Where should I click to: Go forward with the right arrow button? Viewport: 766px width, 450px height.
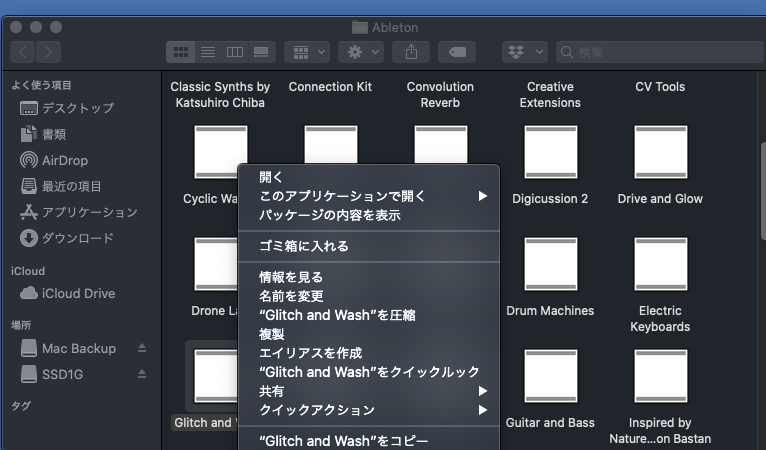pyautogui.click(x=48, y=52)
